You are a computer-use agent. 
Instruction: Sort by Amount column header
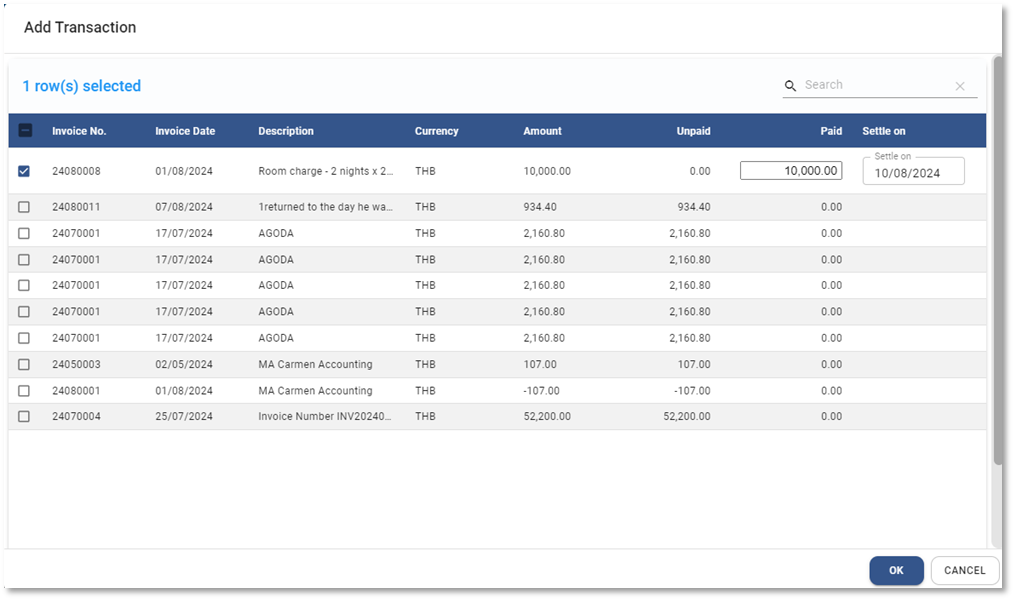pos(542,131)
